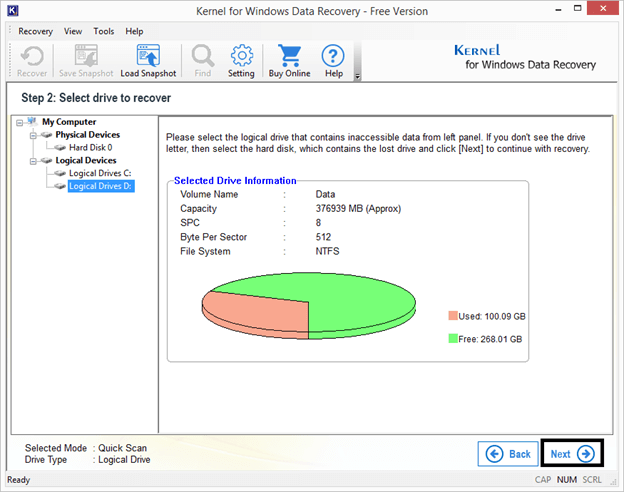Viewport: 624px width, 492px height.
Task: Open the Recovery menu
Action: [x=35, y=31]
